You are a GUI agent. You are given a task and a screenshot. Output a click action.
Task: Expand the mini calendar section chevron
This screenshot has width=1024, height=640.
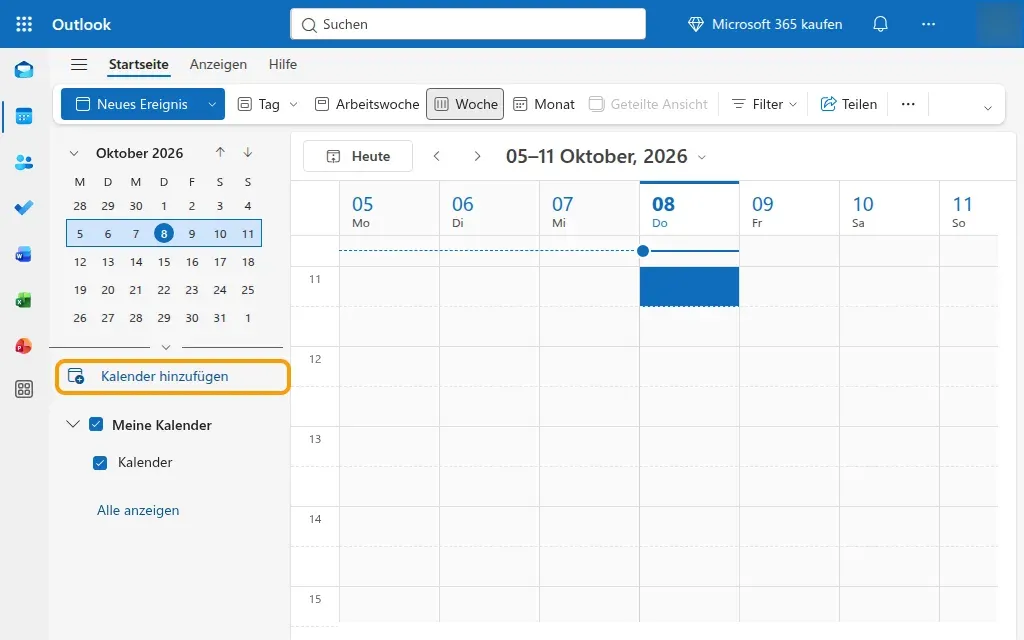(166, 347)
